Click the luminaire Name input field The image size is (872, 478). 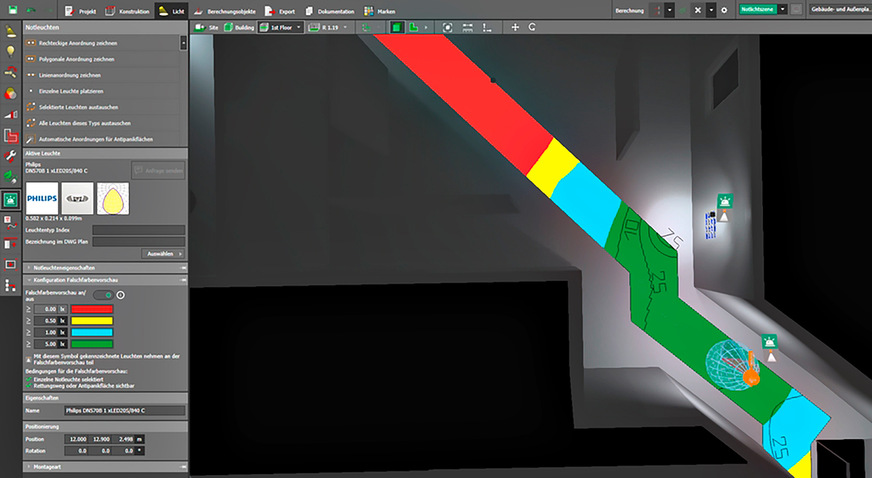tap(124, 410)
